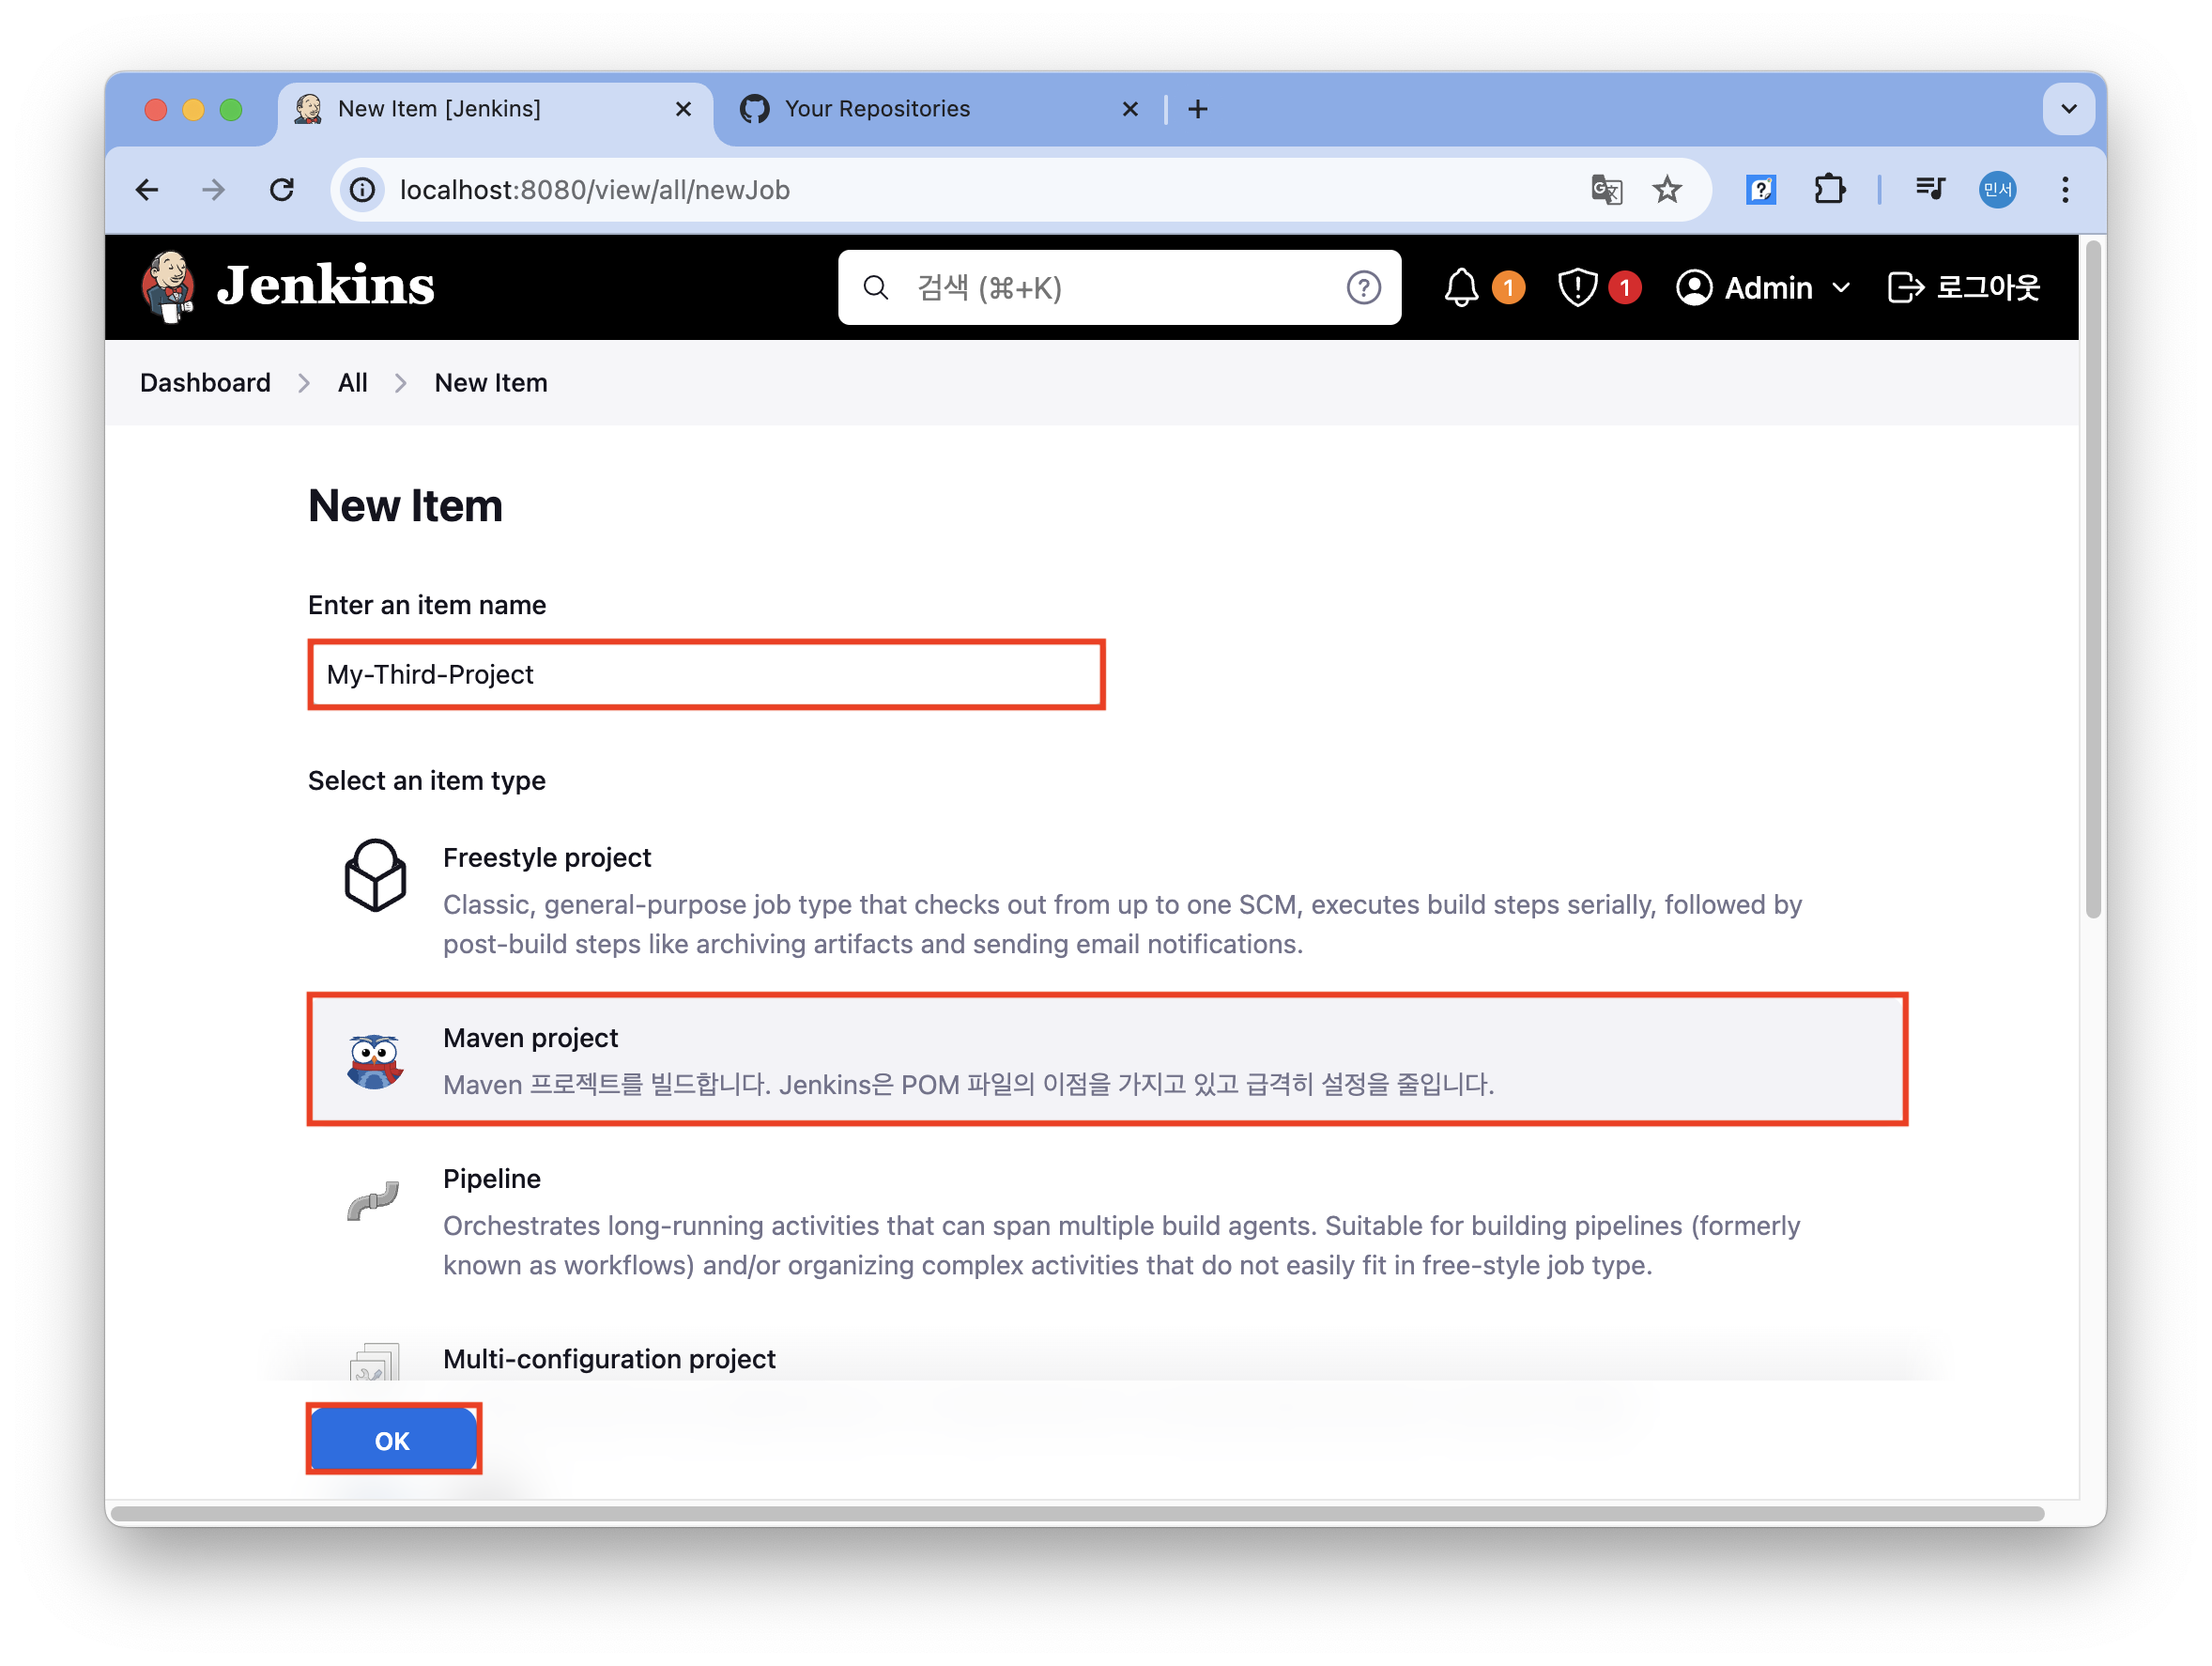Click the item name input field
The width and height of the screenshot is (2212, 1666).
point(706,675)
